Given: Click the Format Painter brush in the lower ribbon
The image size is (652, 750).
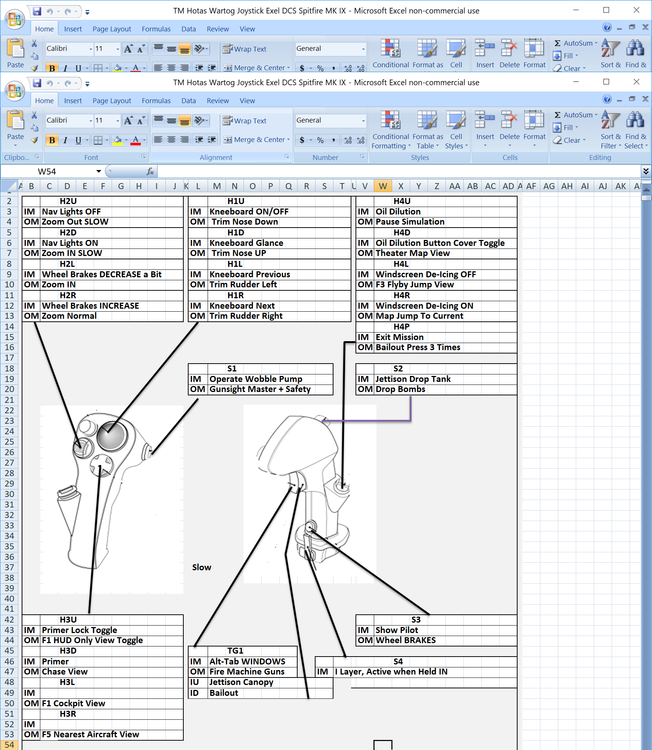Looking at the screenshot, I should click(x=36, y=141).
